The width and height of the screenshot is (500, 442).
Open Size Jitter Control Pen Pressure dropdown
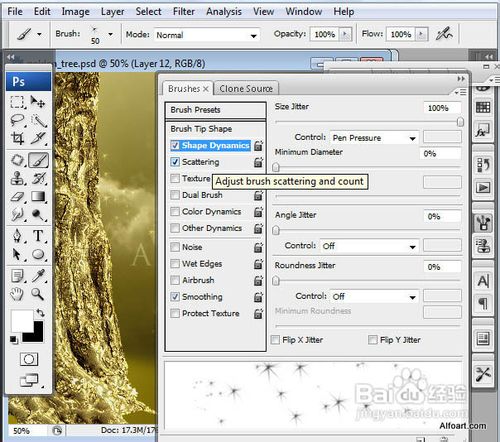point(374,138)
